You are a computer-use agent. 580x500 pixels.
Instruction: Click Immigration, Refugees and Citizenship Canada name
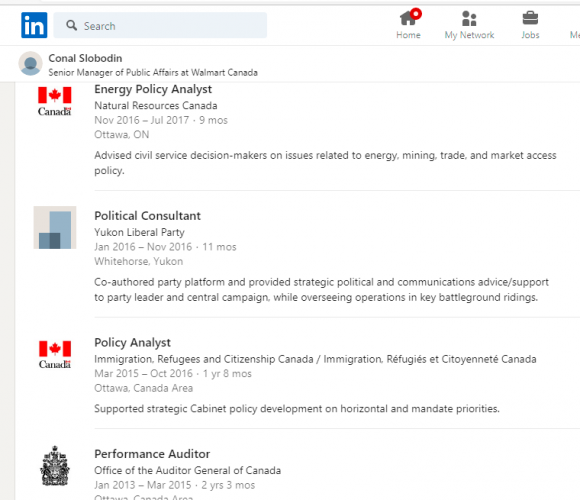315,359
